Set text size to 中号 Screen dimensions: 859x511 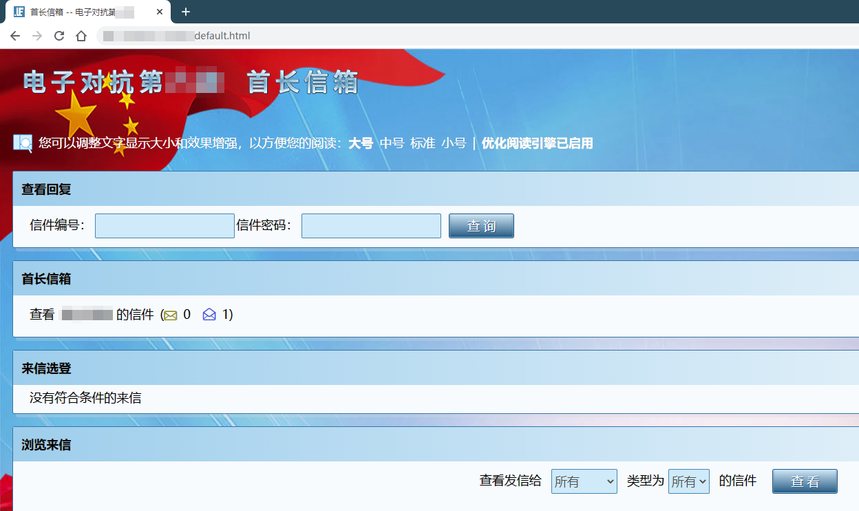pyautogui.click(x=391, y=143)
